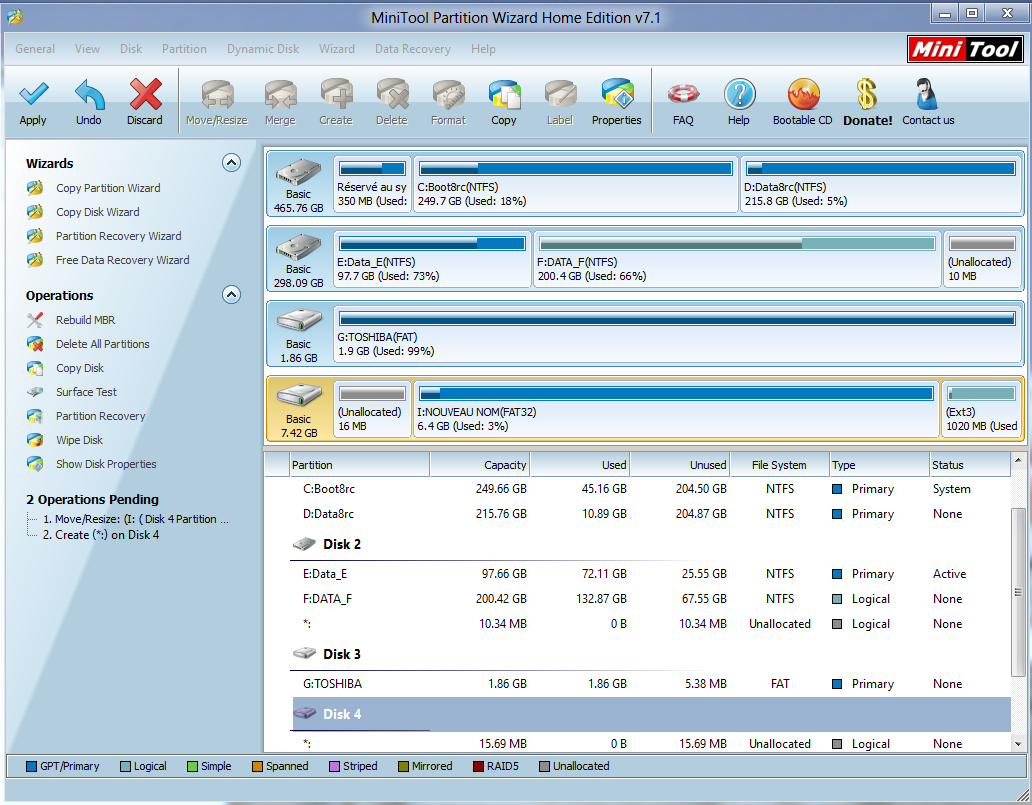The width and height of the screenshot is (1032, 805).
Task: Start the Copy Partition Wizard
Action: 108,188
